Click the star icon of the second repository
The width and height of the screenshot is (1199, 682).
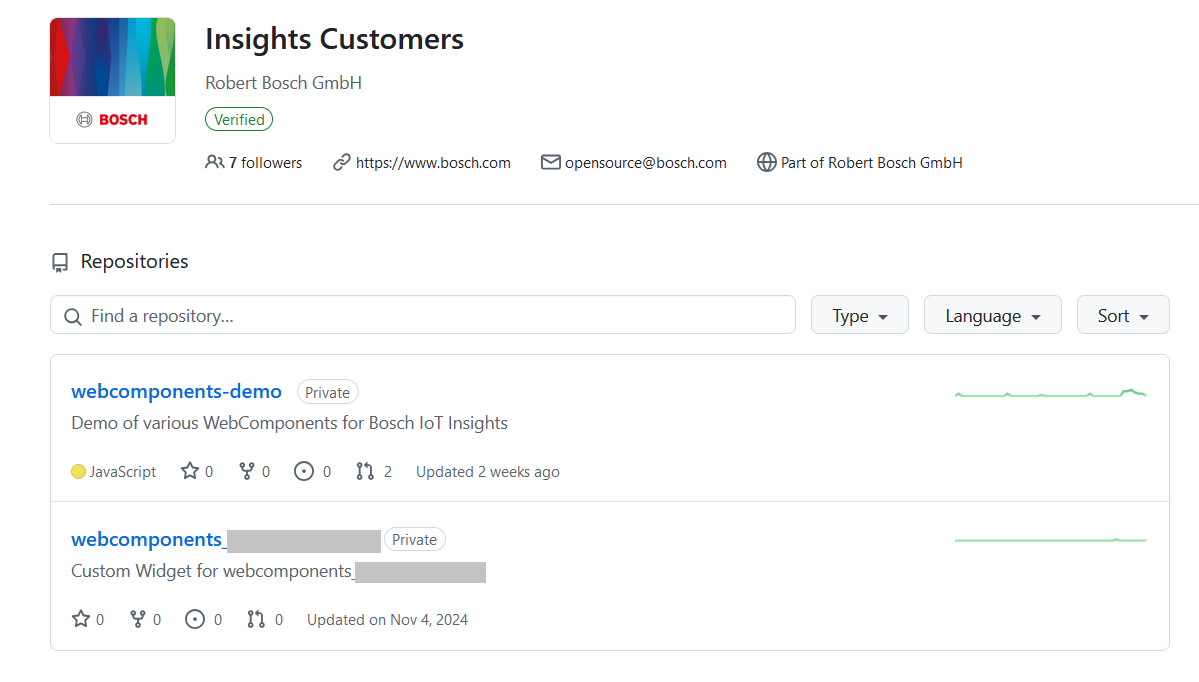coord(81,619)
